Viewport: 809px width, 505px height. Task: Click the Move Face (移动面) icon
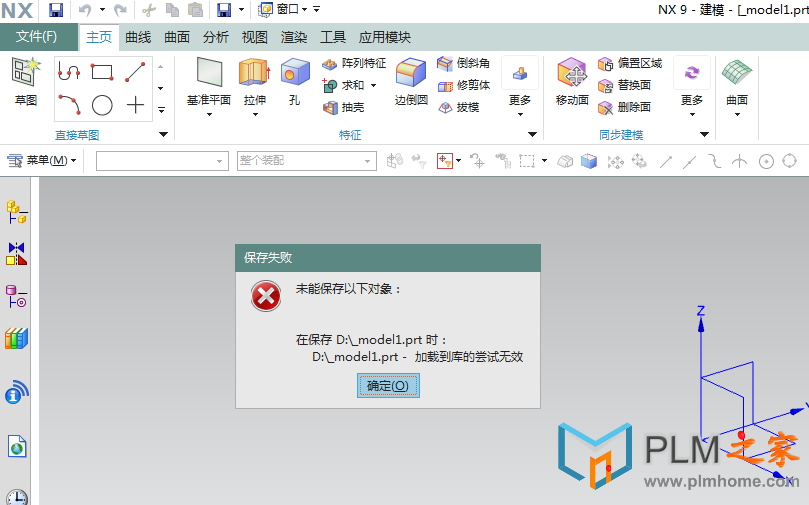point(572,72)
